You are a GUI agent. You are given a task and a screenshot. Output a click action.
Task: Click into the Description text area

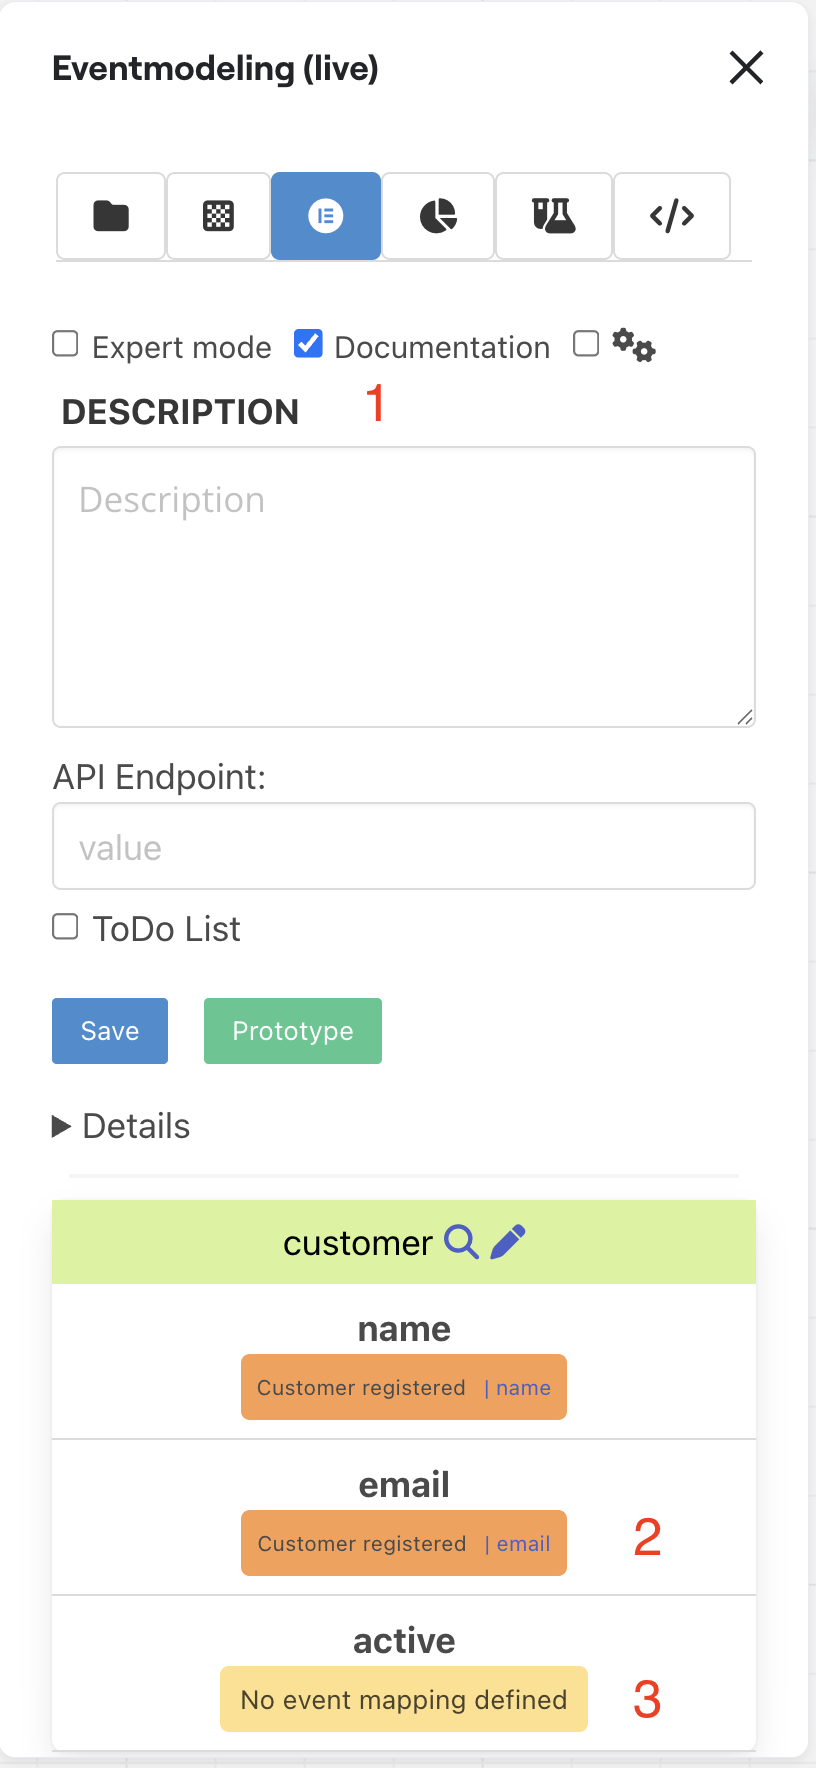click(404, 587)
